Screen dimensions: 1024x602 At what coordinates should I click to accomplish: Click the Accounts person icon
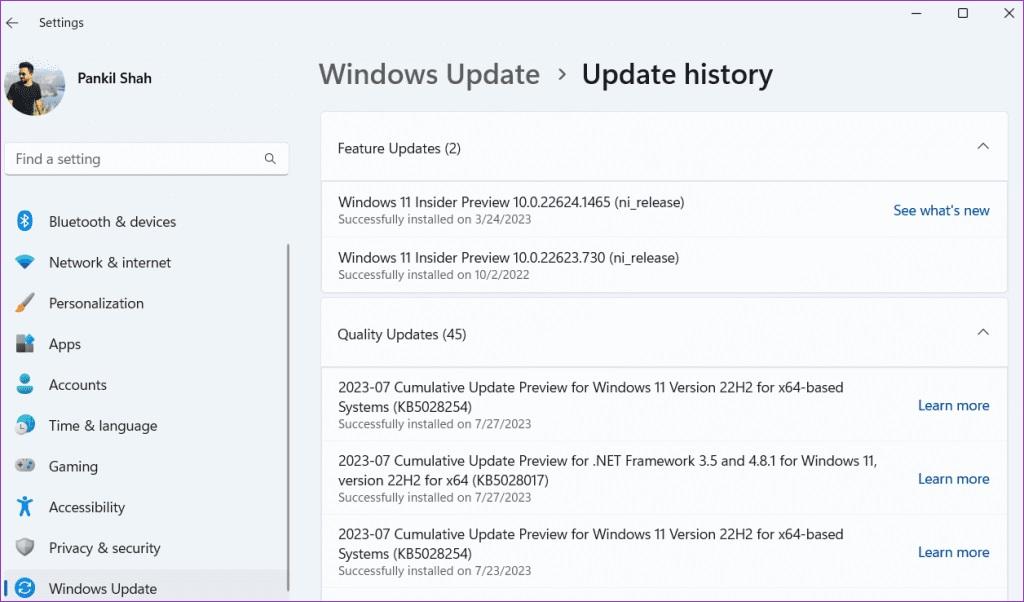point(25,385)
